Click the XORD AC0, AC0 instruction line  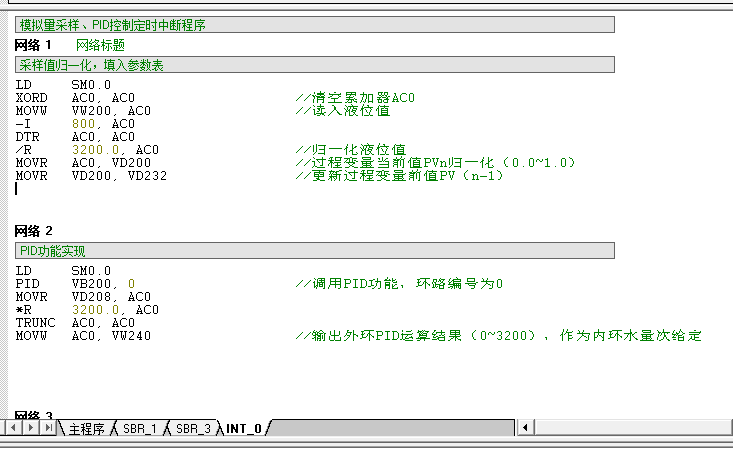coord(75,98)
